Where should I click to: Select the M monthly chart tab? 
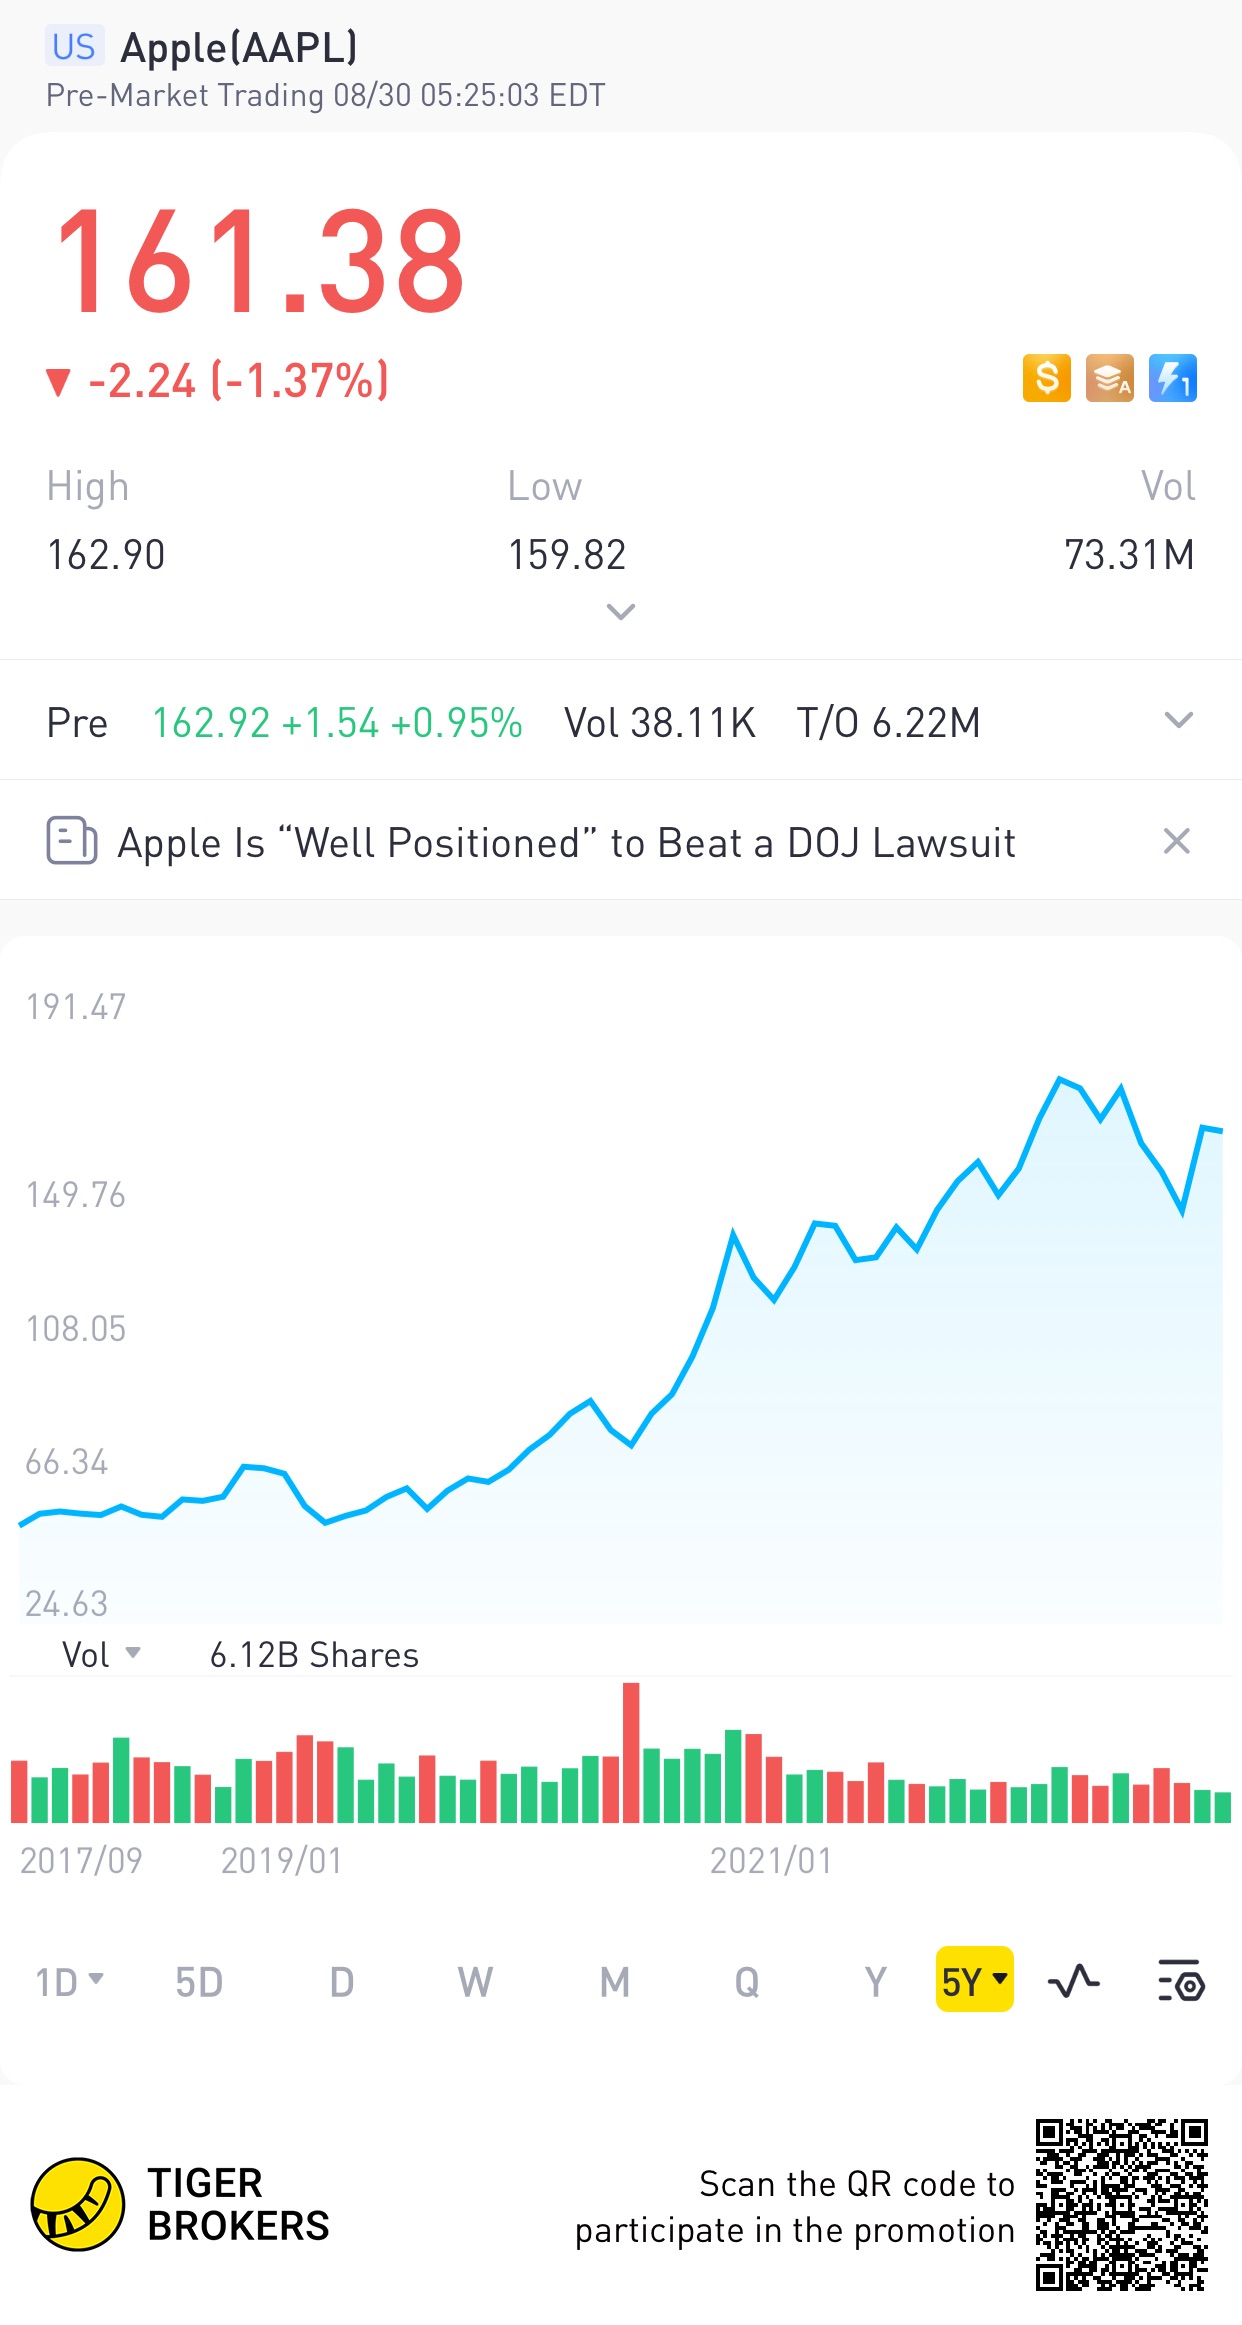pyautogui.click(x=615, y=1981)
